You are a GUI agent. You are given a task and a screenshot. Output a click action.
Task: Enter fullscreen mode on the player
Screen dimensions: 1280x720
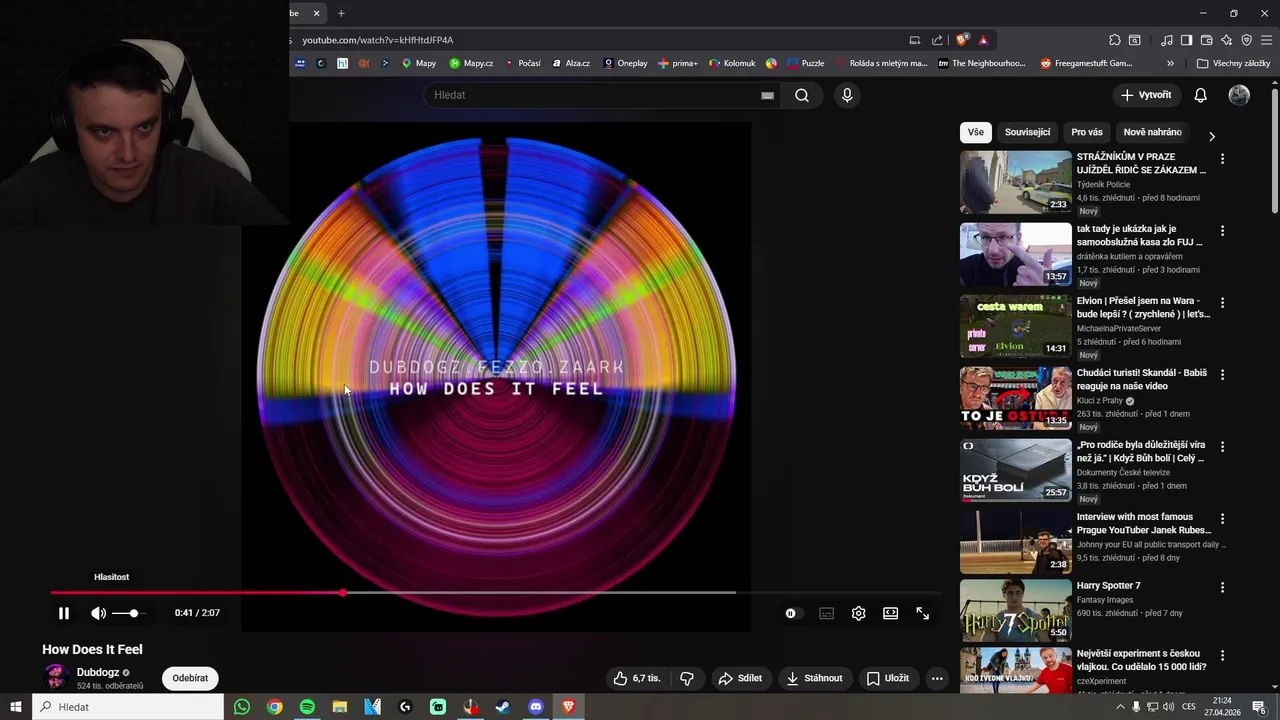pos(922,613)
